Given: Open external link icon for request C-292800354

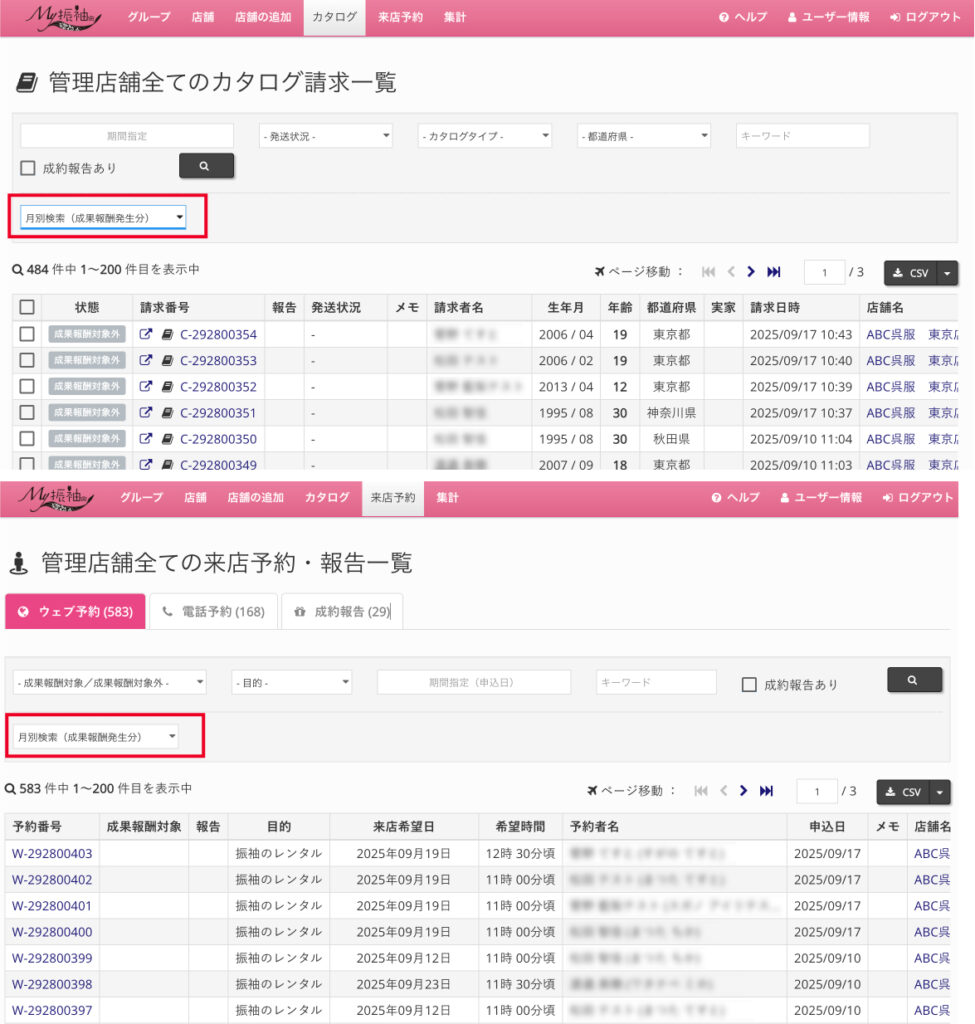Looking at the screenshot, I should 146,335.
